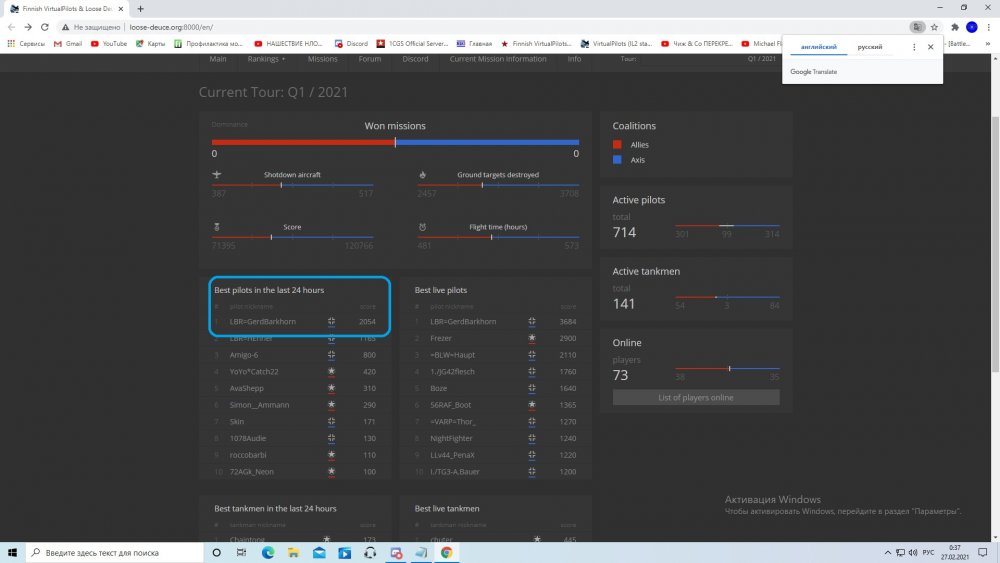Open Microsoft Edge from the taskbar

pyautogui.click(x=268, y=552)
